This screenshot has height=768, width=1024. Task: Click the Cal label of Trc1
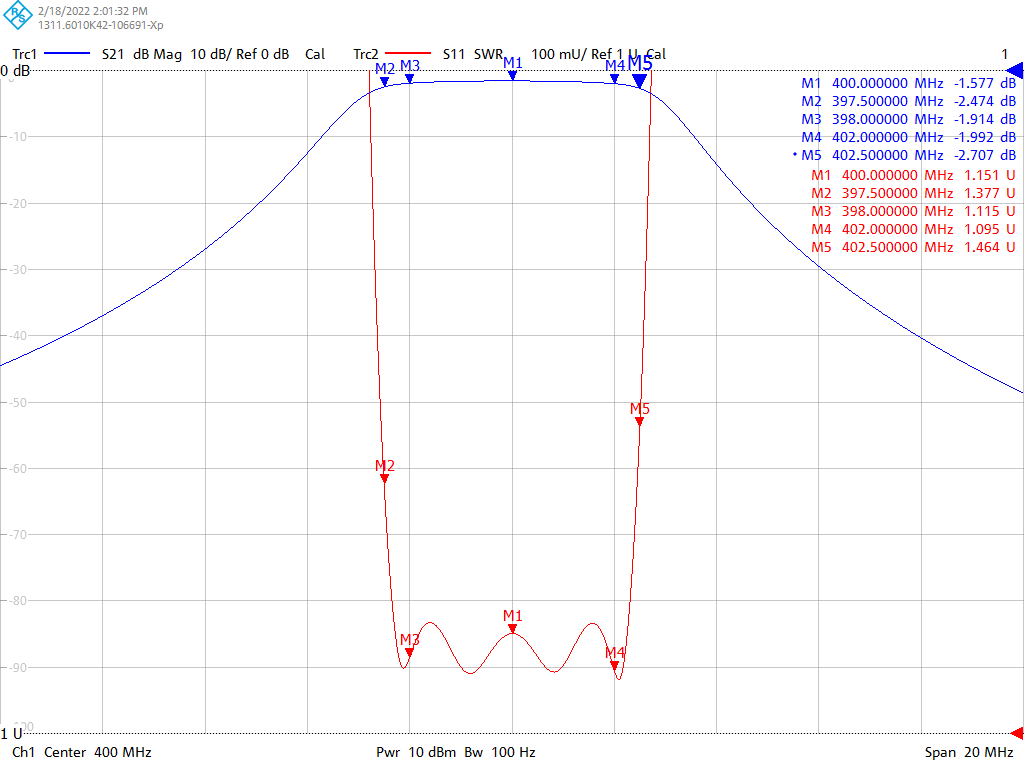click(x=315, y=54)
